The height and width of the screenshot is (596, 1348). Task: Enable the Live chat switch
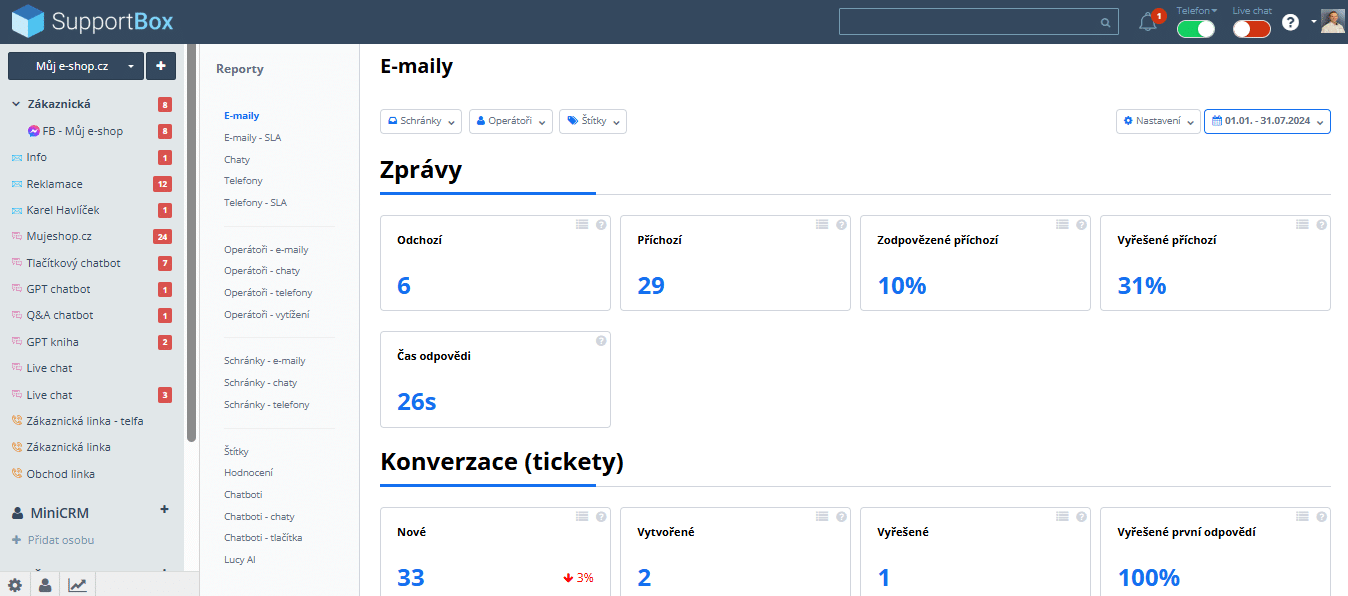(x=1251, y=29)
